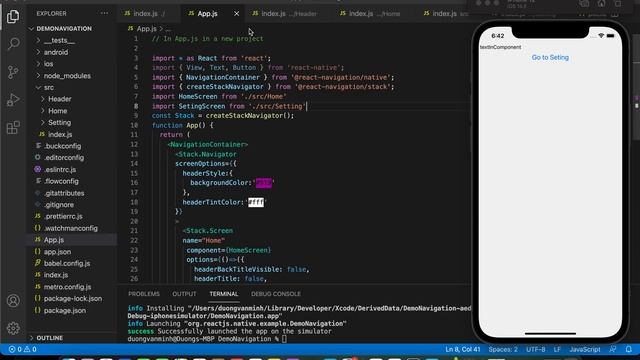This screenshot has height=360, width=640.
Task: Tap Go to Seting in simulator
Action: point(550,58)
